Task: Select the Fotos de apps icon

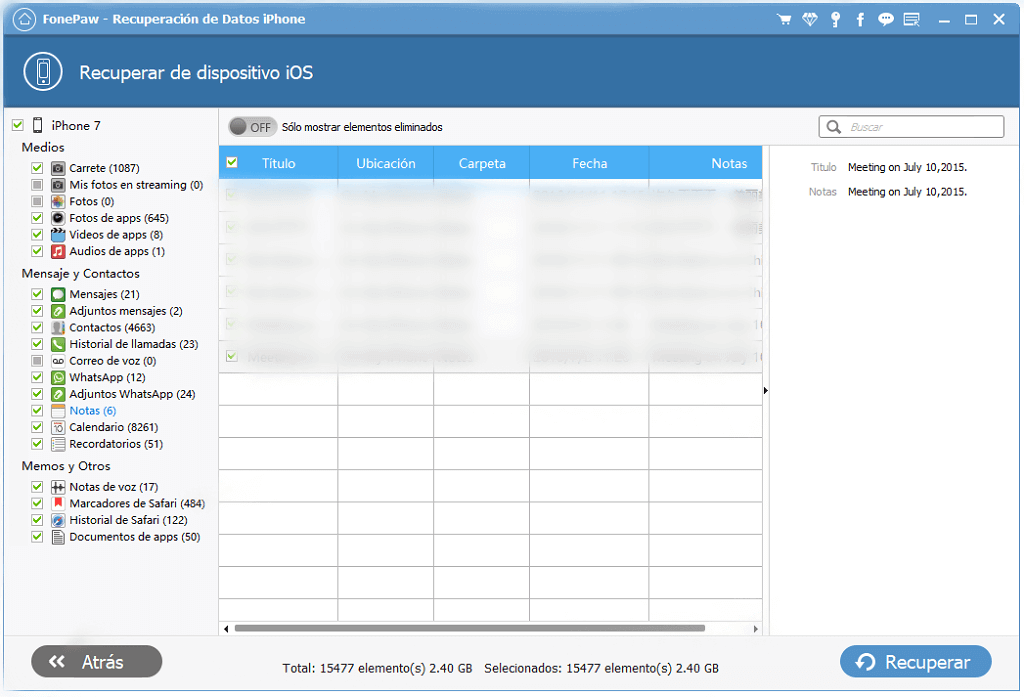Action: coord(58,218)
